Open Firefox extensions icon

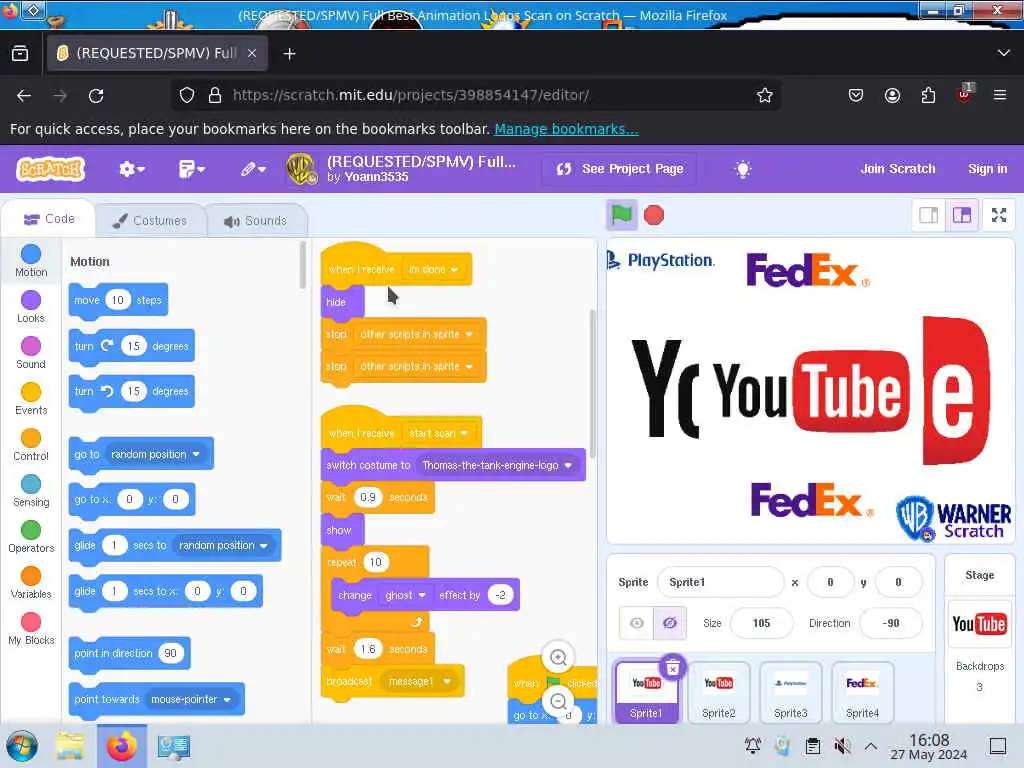(928, 96)
